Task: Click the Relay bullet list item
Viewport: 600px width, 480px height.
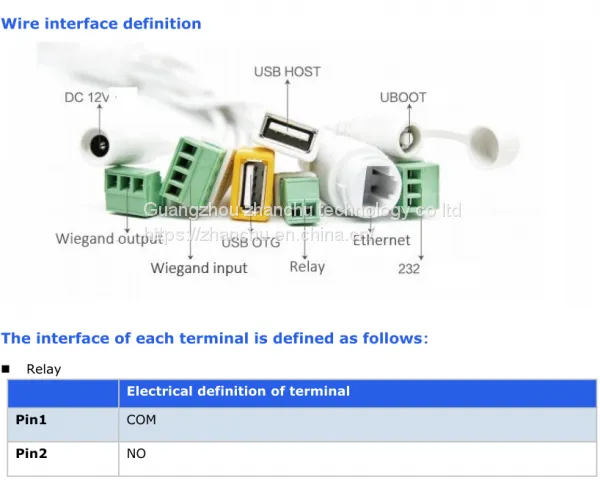Action: click(44, 369)
